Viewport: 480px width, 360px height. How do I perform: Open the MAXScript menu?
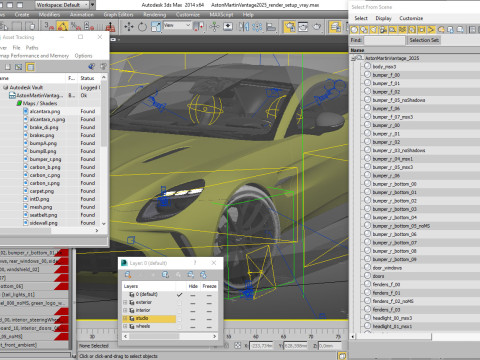click(x=221, y=15)
